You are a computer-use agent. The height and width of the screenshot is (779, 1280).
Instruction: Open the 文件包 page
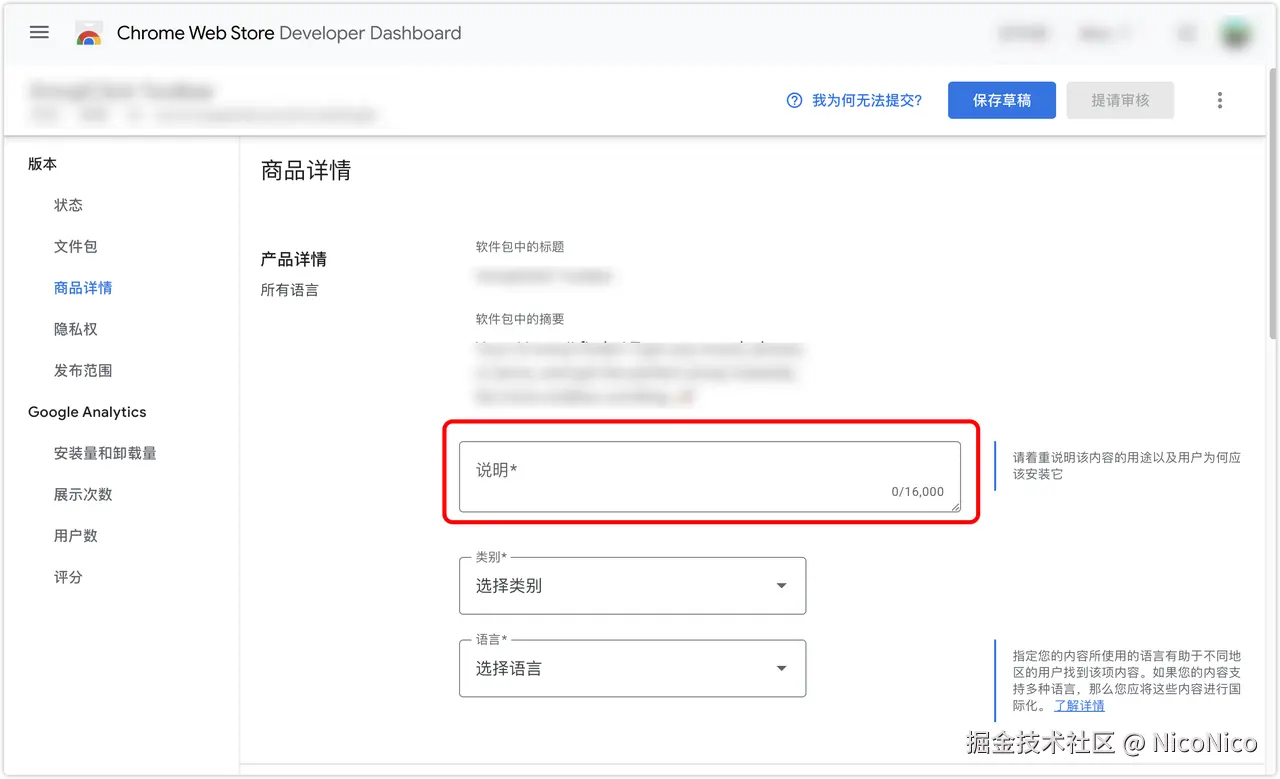[75, 246]
